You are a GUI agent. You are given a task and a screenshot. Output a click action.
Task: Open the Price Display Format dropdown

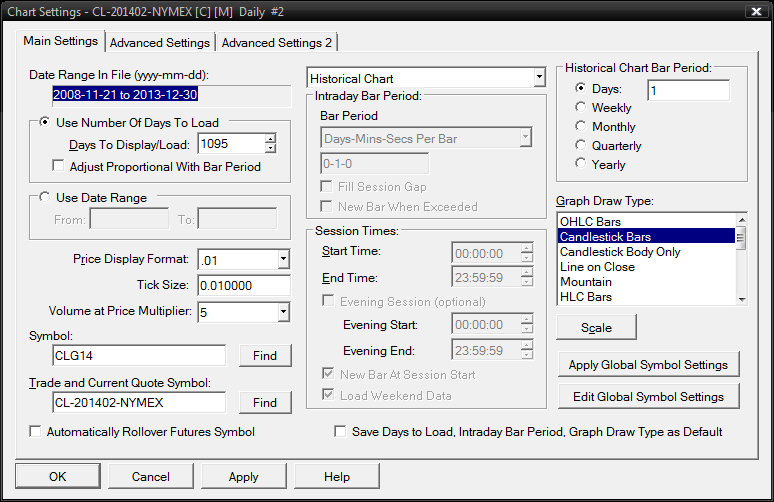pos(283,259)
